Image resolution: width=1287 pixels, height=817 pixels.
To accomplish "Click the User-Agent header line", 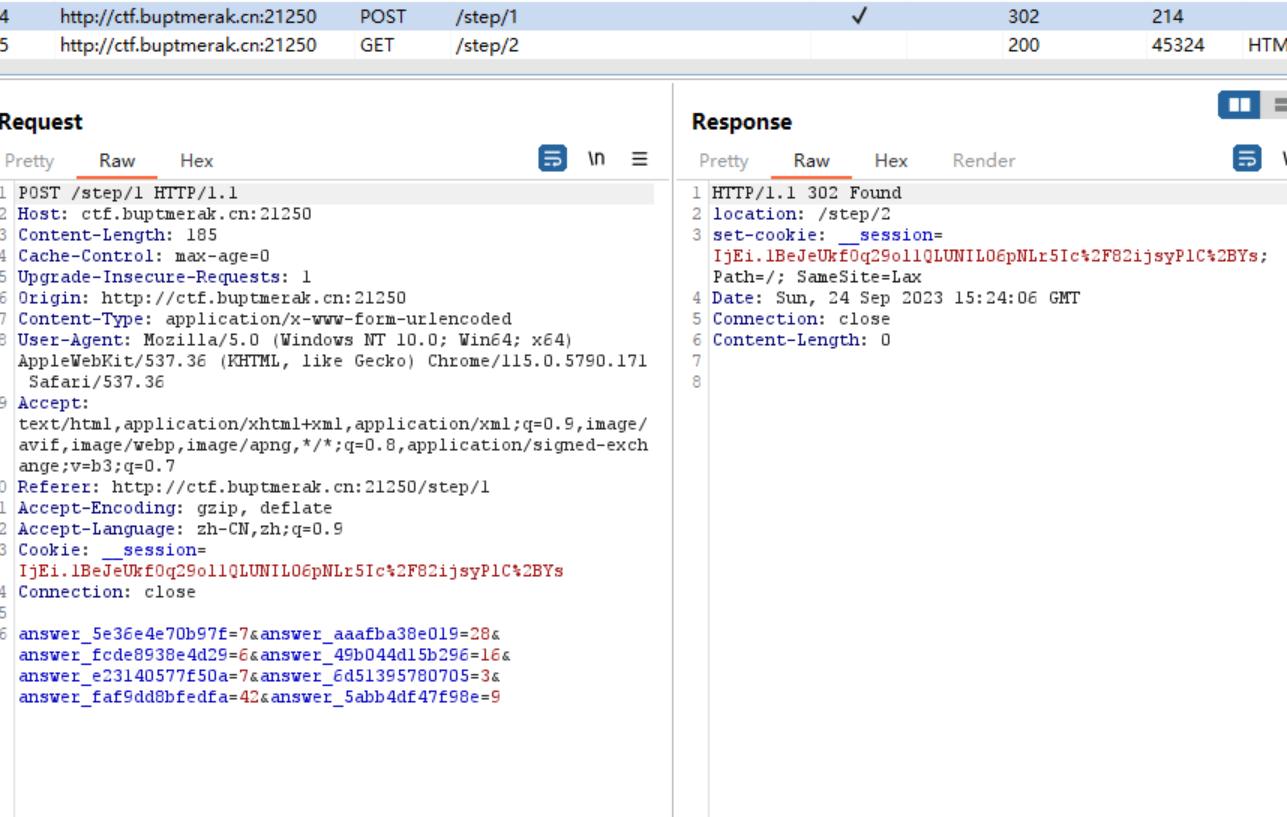I will [333, 361].
